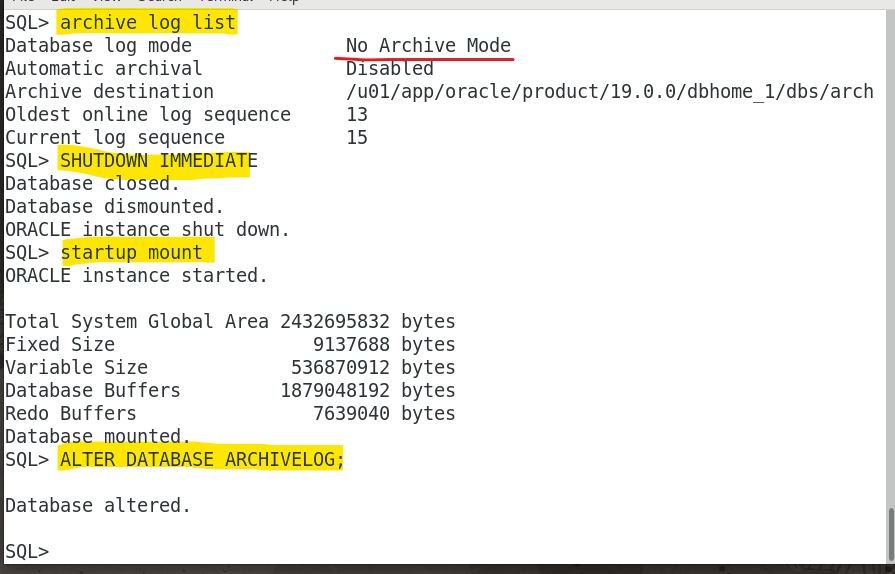Click the 'Fixed Size' label

[x=60, y=344]
